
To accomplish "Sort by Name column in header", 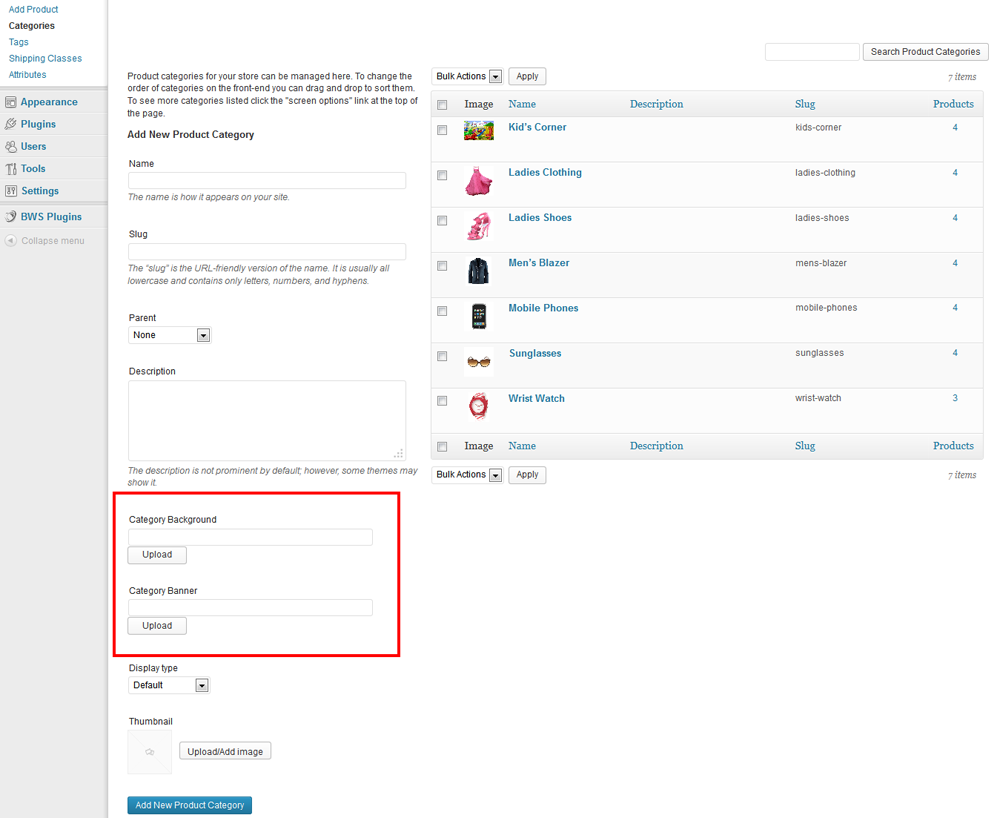I will click(522, 104).
